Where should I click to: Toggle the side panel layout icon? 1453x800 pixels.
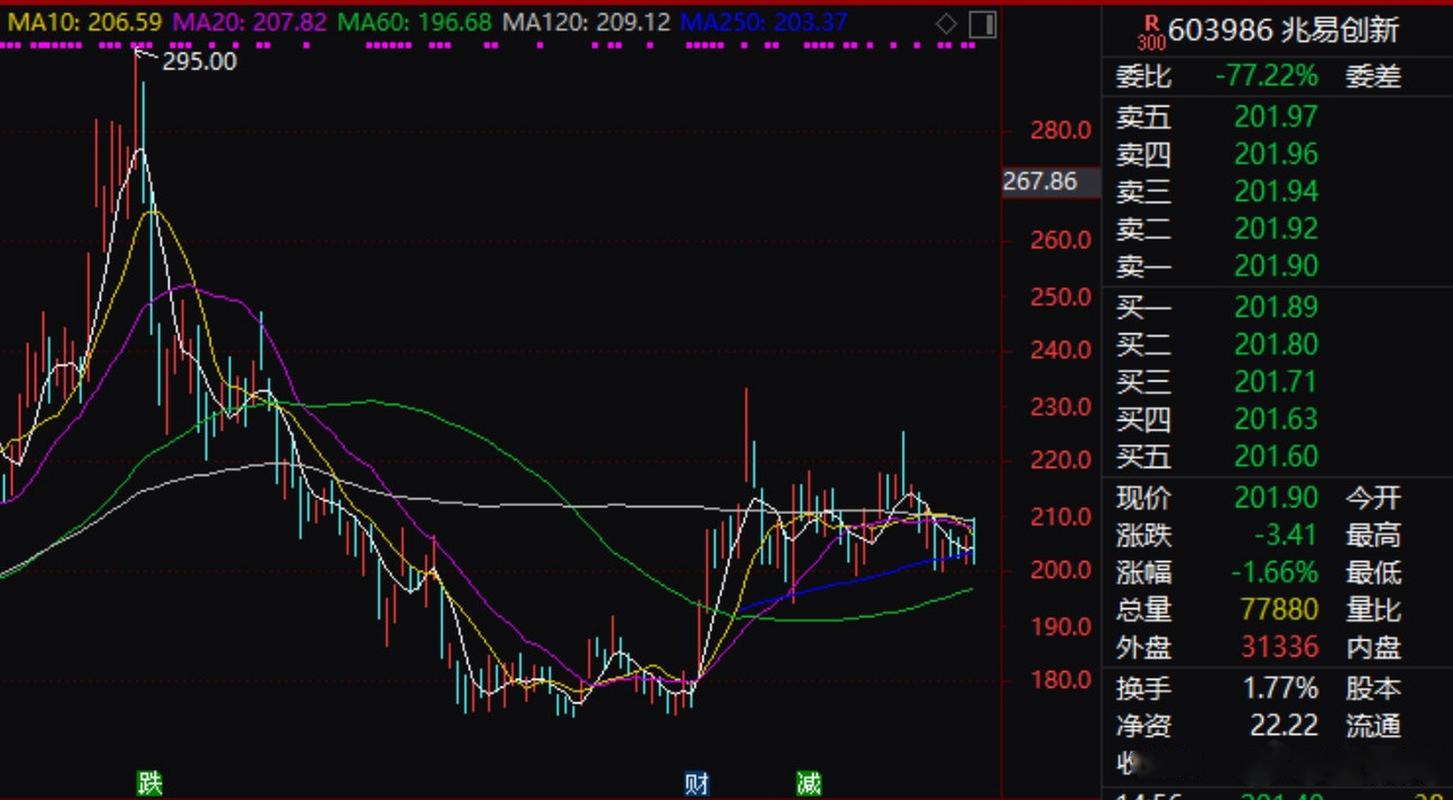[983, 24]
